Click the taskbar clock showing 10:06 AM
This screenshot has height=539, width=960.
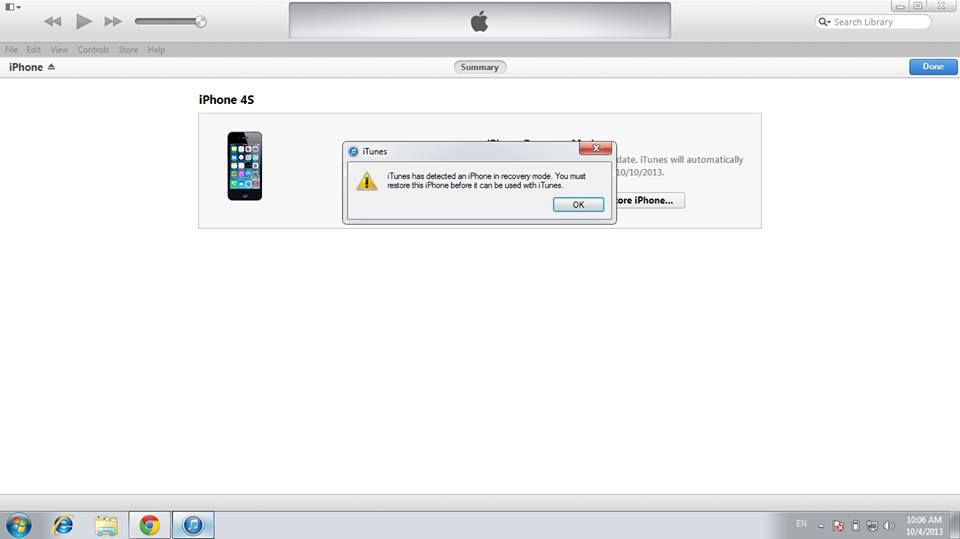[924, 526]
